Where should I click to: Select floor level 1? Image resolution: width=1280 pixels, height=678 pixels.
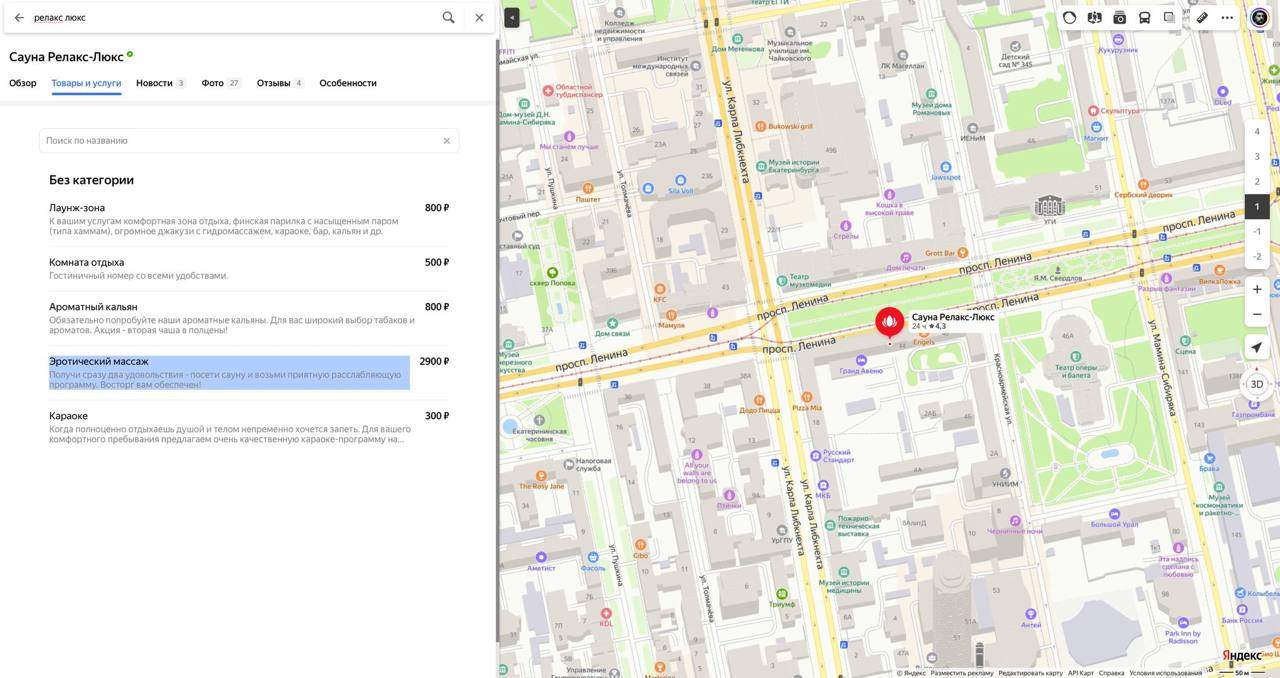tap(1257, 207)
